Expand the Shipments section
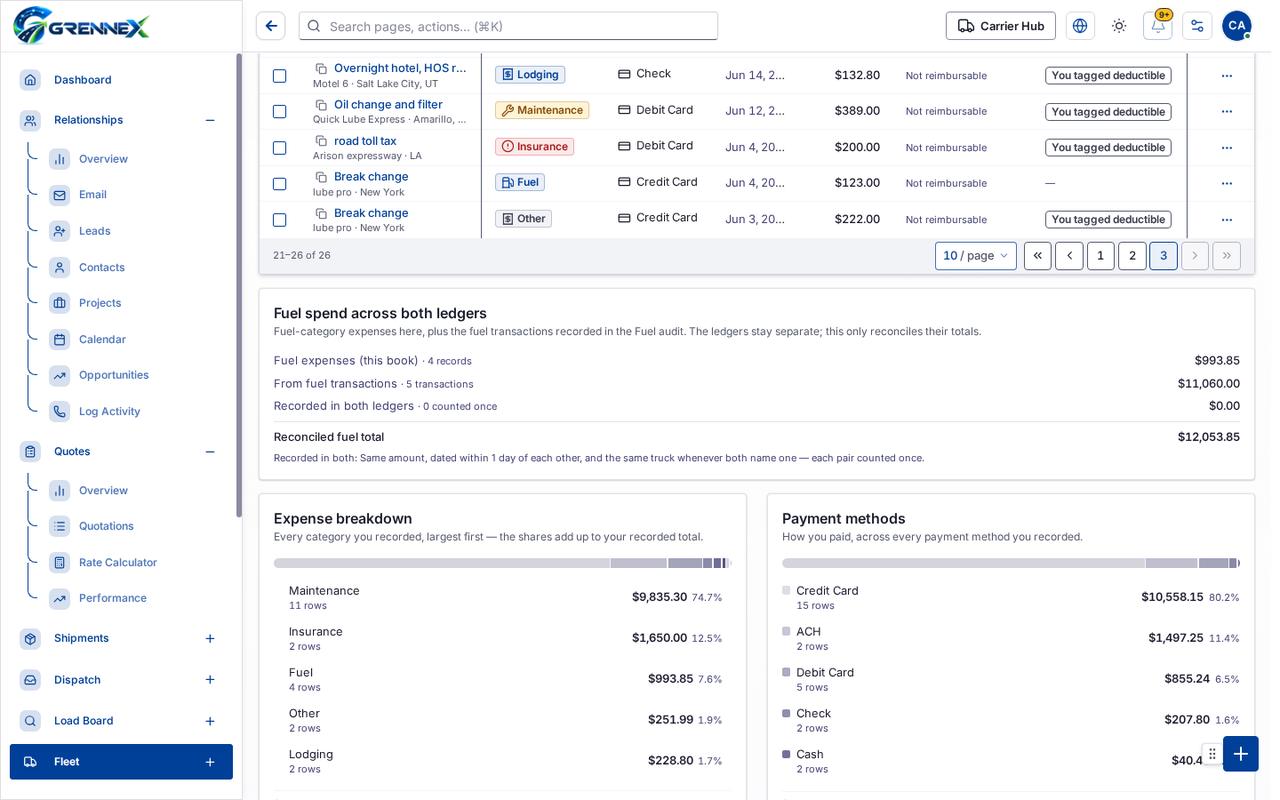This screenshot has height=800, width=1280. [210, 638]
